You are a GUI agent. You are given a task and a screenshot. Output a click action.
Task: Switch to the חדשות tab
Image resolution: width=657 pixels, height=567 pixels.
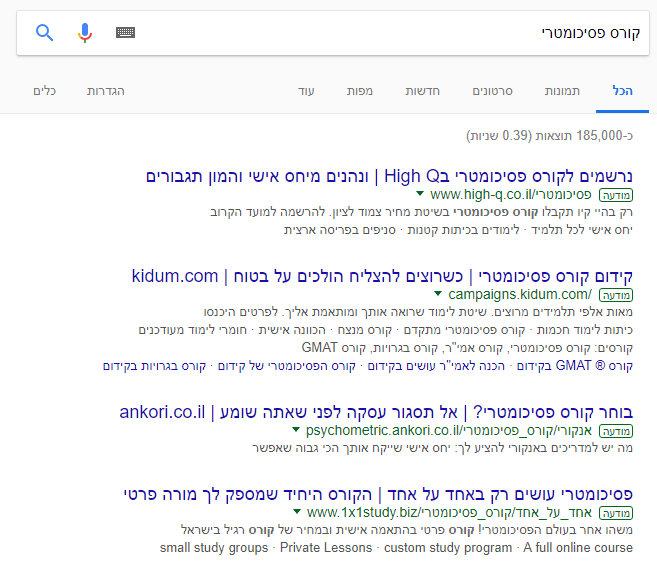coord(422,91)
